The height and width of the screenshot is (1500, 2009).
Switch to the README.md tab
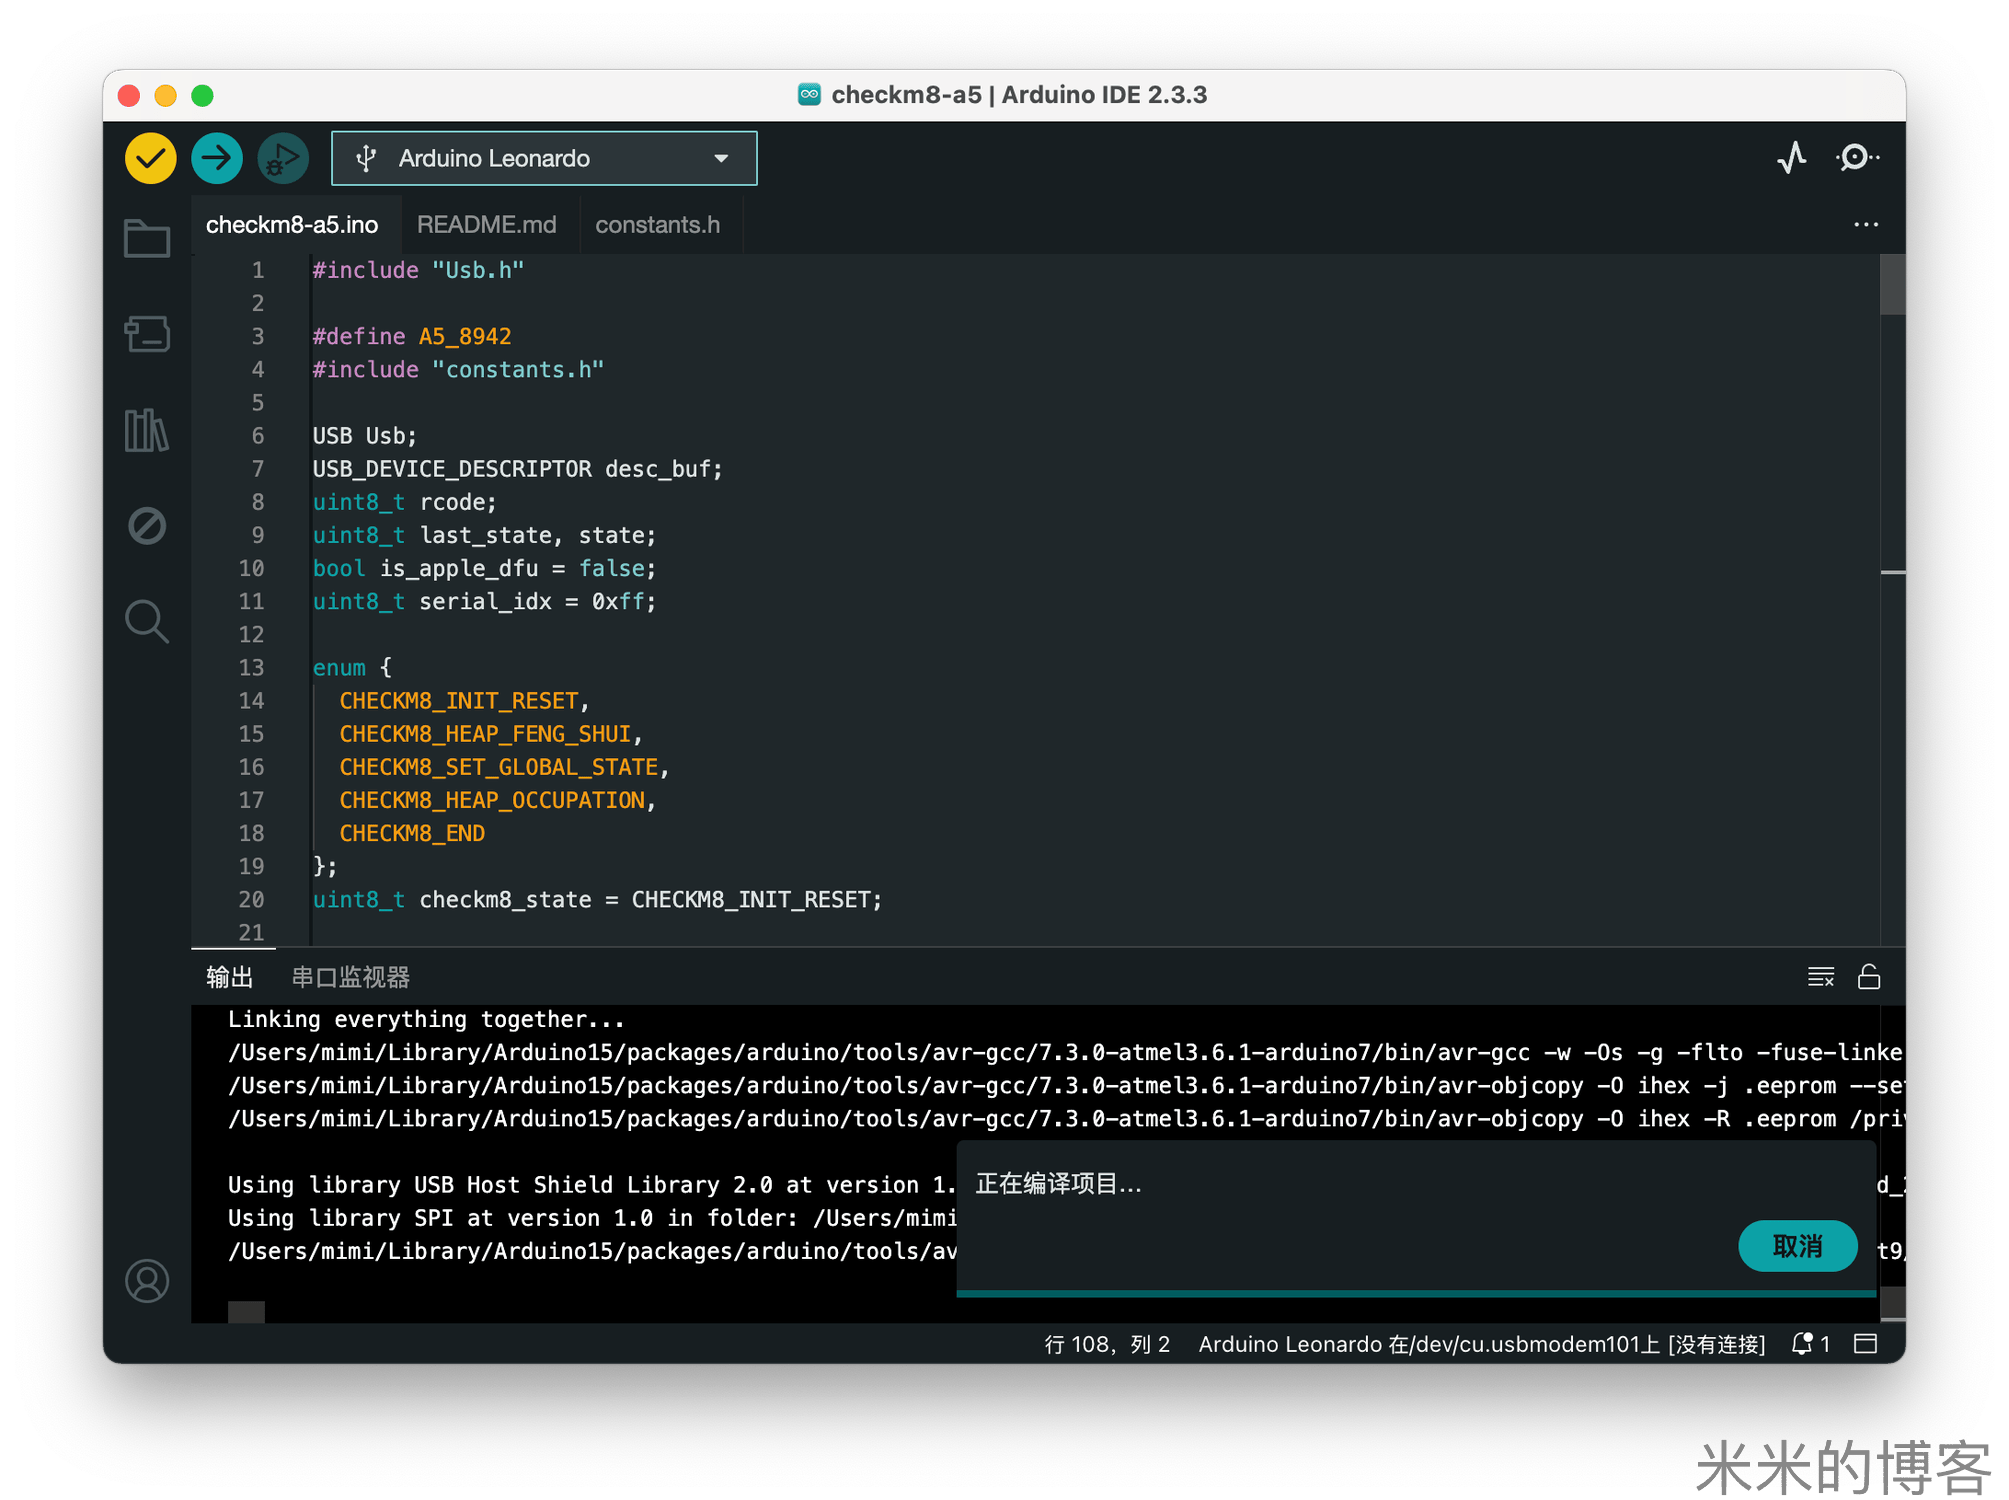[x=486, y=225]
